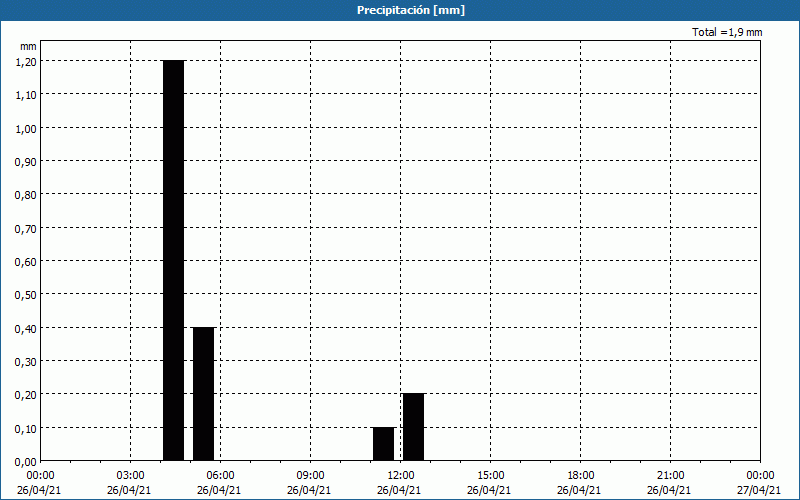Viewport: 800px width, 500px height.
Task: Click the 00:00 27/04/21 time label
Action: click(759, 483)
